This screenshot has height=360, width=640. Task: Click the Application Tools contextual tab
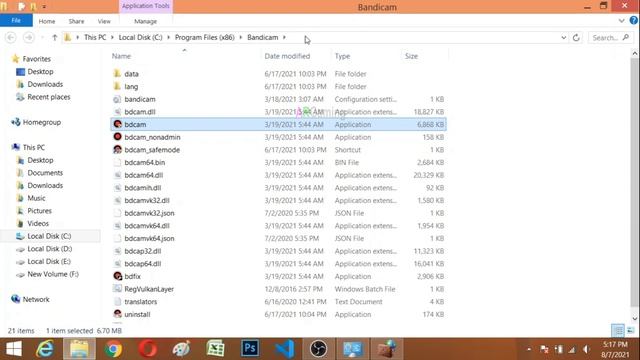click(146, 6)
